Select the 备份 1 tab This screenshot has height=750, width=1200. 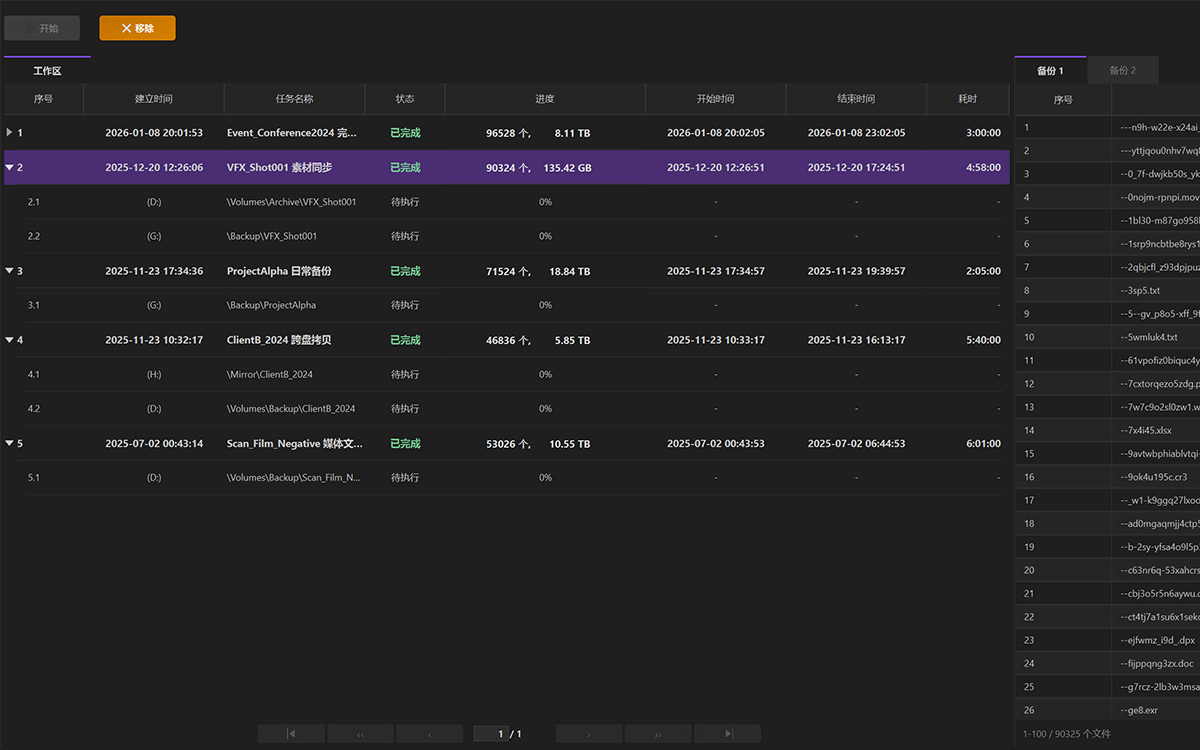pos(1050,70)
